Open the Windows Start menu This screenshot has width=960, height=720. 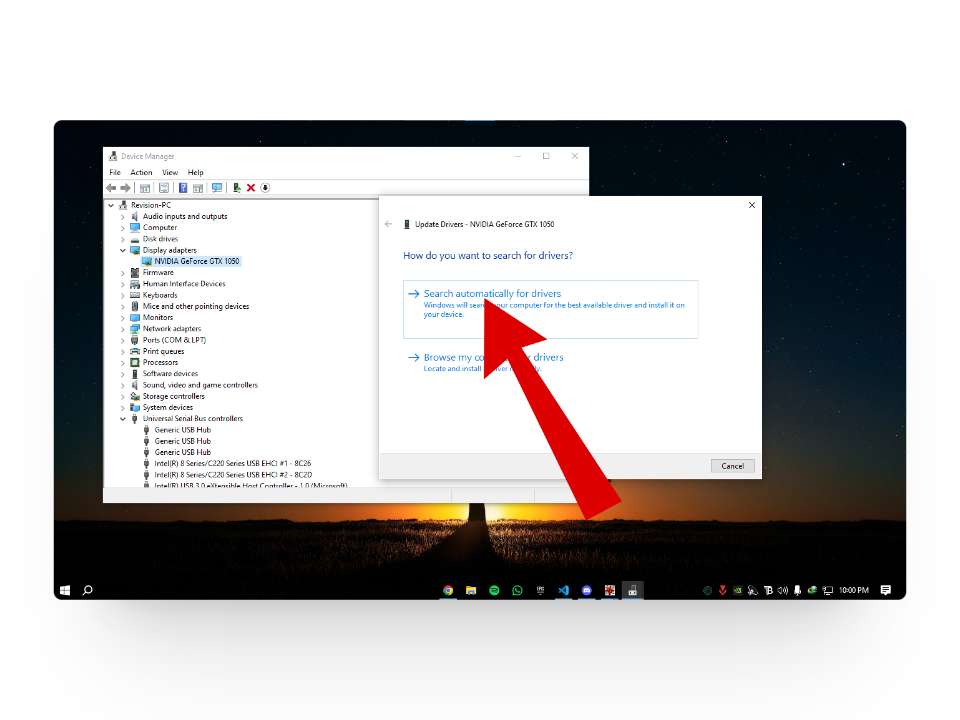coord(65,590)
